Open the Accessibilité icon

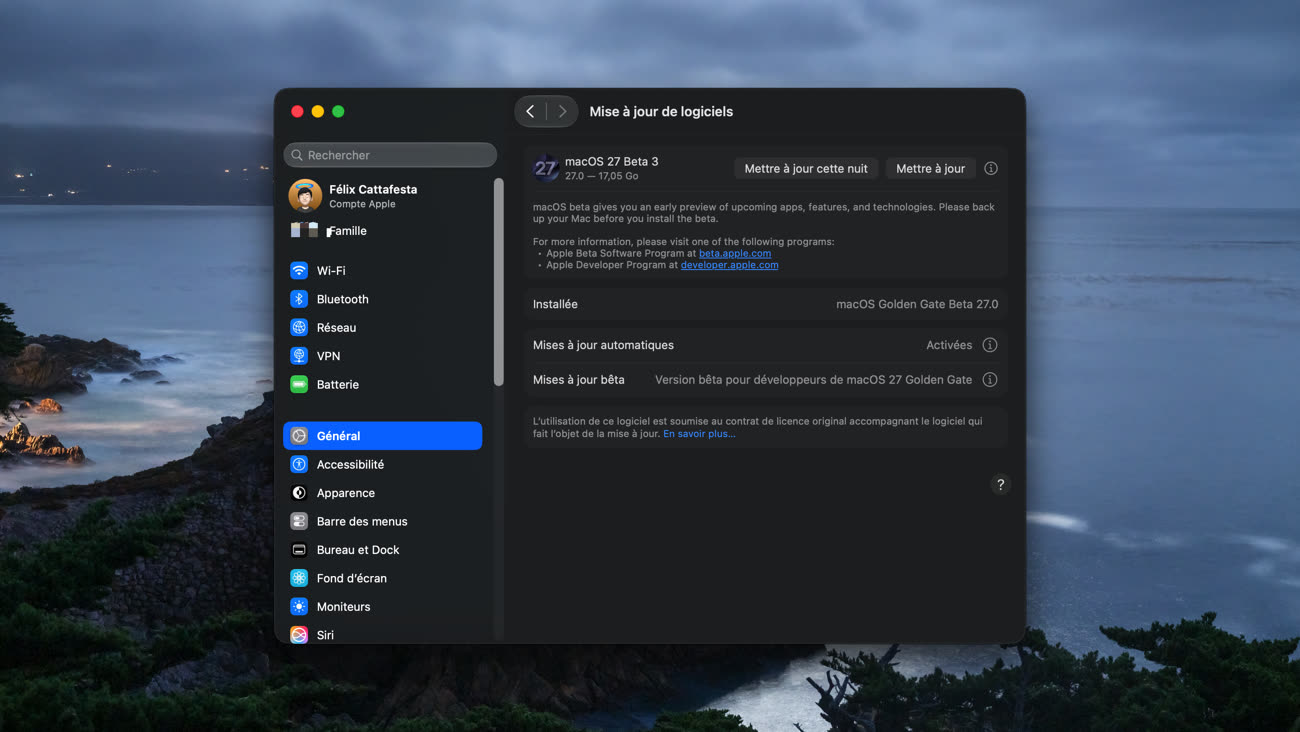click(x=299, y=465)
